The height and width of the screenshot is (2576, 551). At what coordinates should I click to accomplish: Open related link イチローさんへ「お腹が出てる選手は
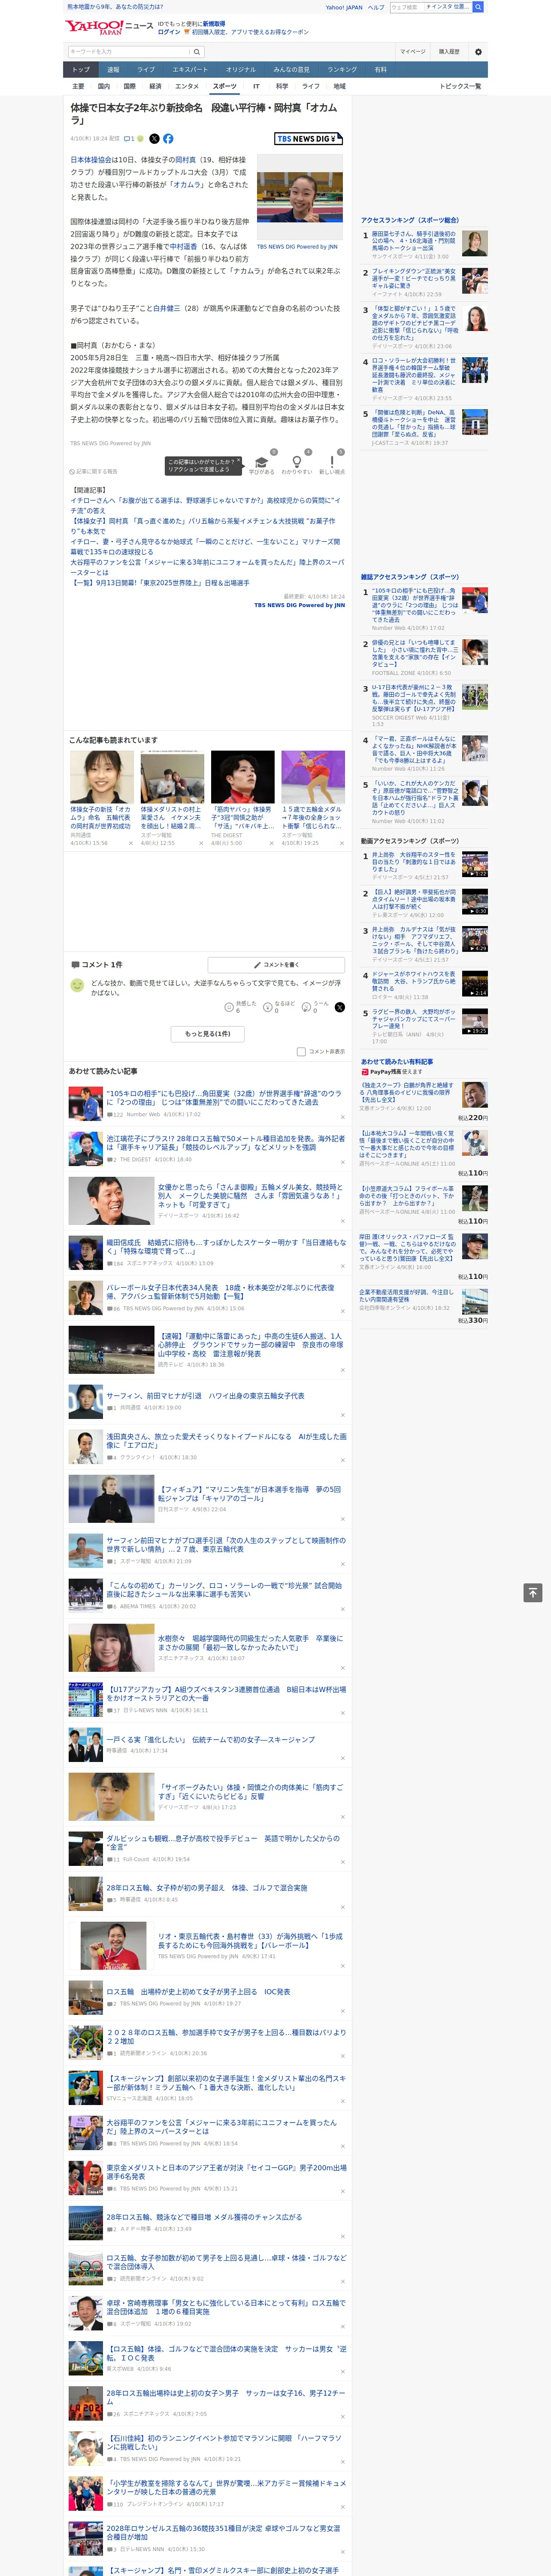coord(205,505)
